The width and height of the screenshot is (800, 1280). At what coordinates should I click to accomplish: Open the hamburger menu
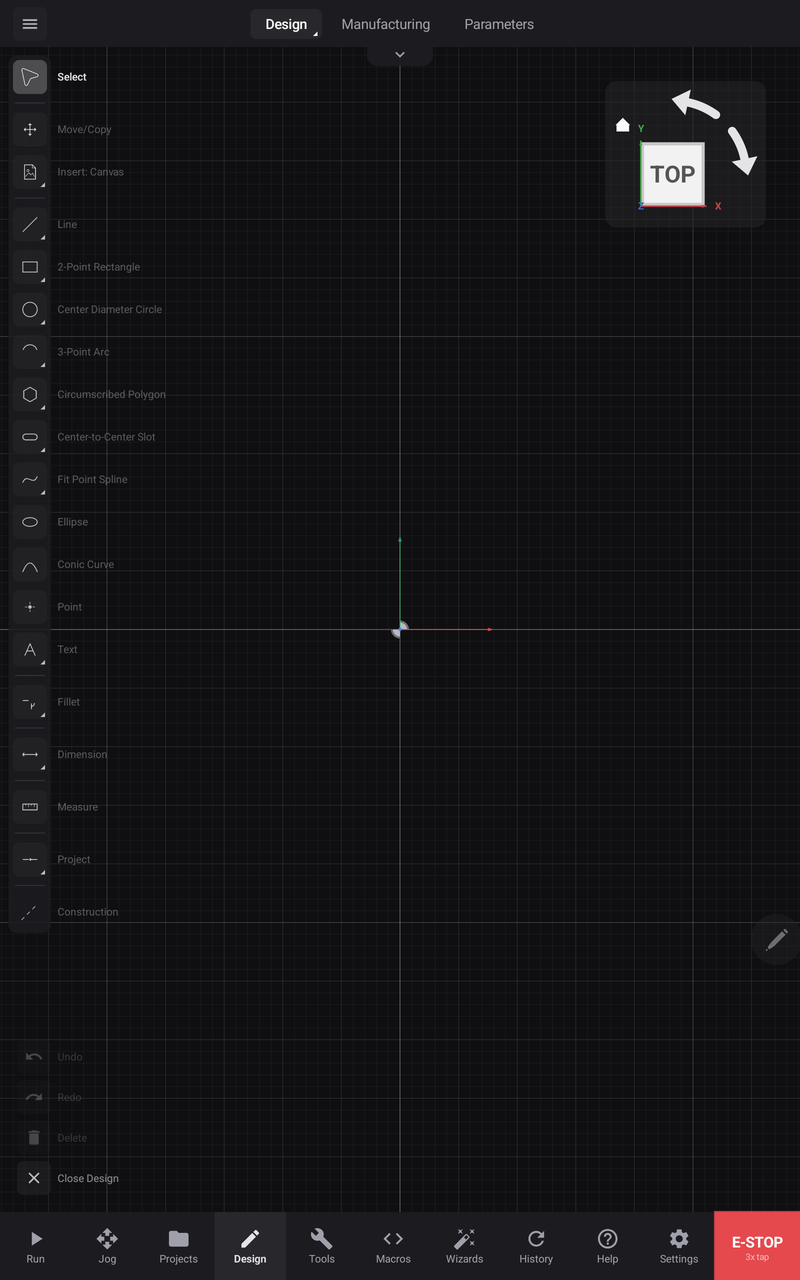coord(30,24)
